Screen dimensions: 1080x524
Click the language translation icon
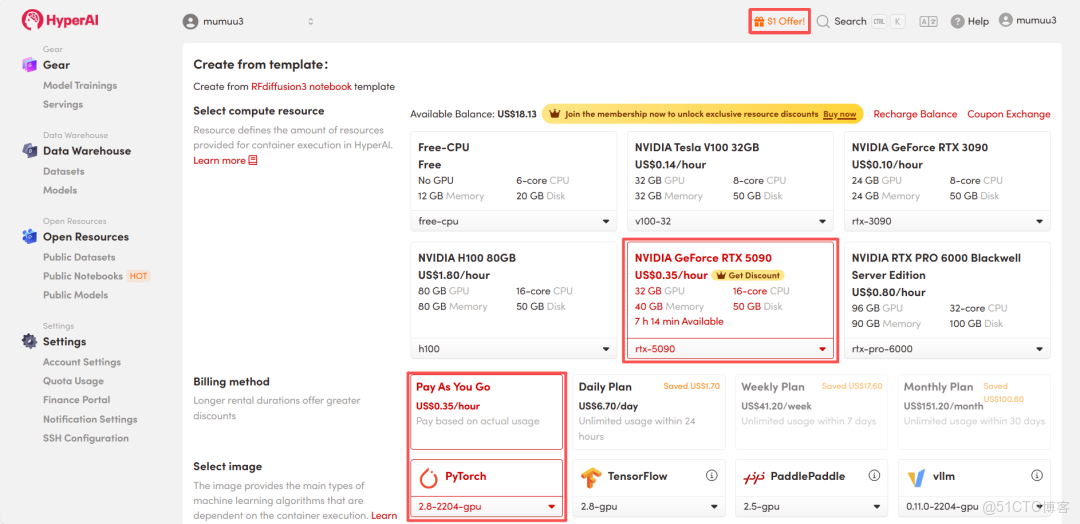coord(928,21)
